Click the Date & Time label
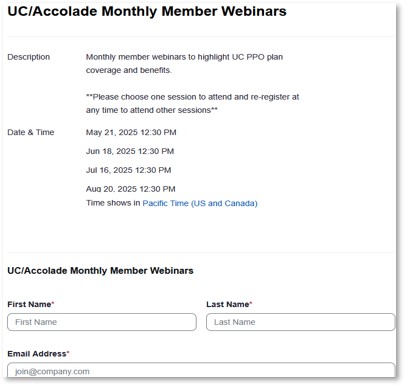Viewport: 405px width, 386px height. coord(31,132)
